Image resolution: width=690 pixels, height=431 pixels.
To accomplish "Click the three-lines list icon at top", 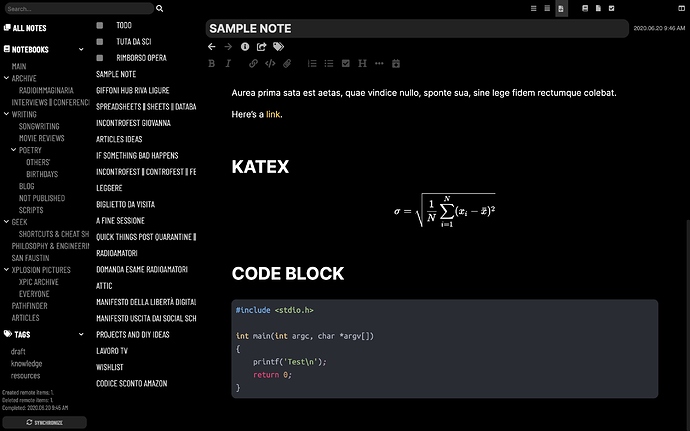I will coord(533,8).
